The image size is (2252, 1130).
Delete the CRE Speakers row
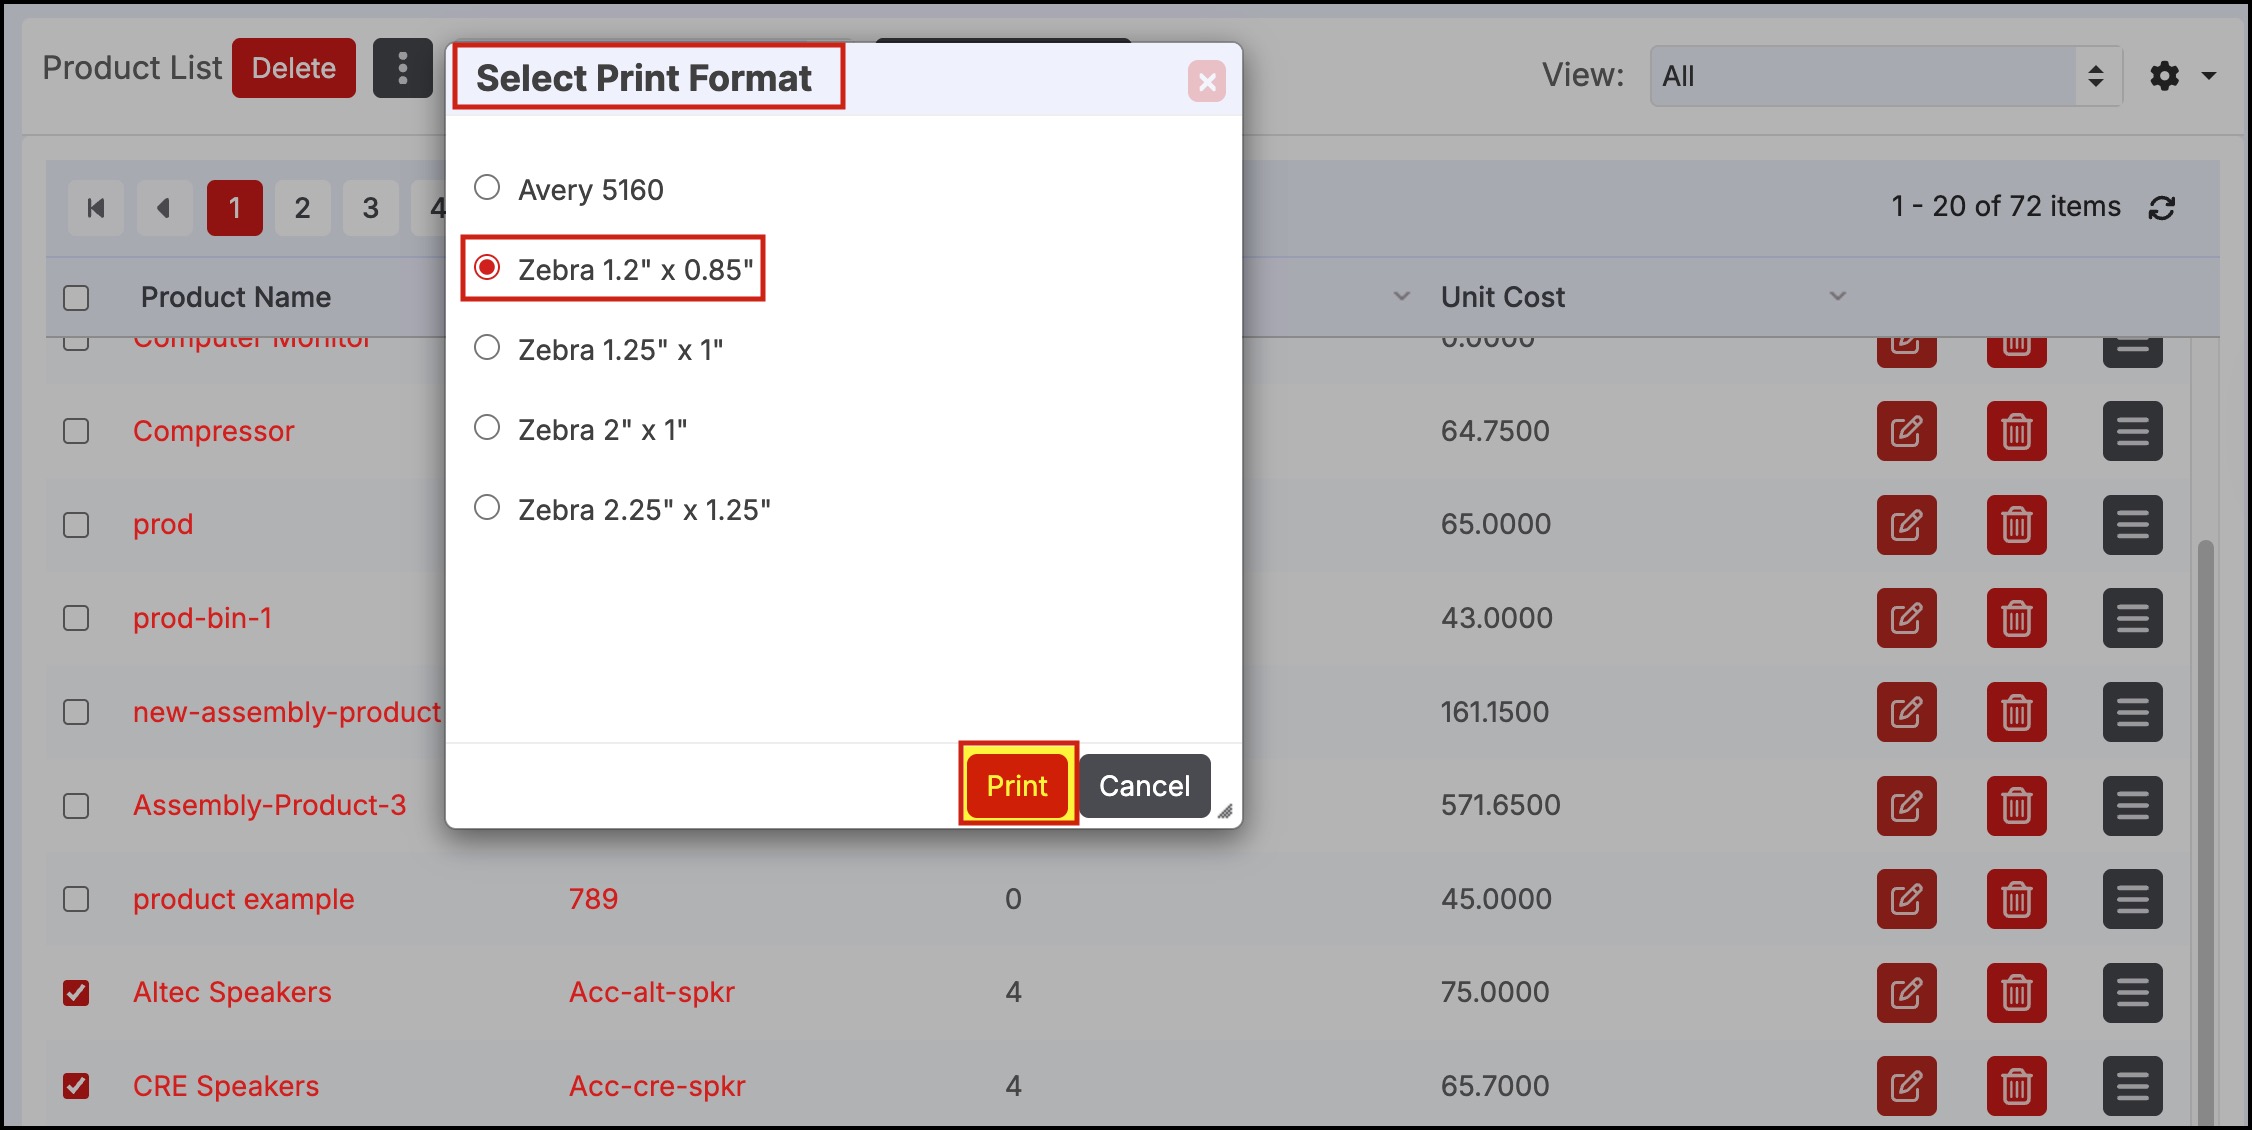click(2016, 1086)
